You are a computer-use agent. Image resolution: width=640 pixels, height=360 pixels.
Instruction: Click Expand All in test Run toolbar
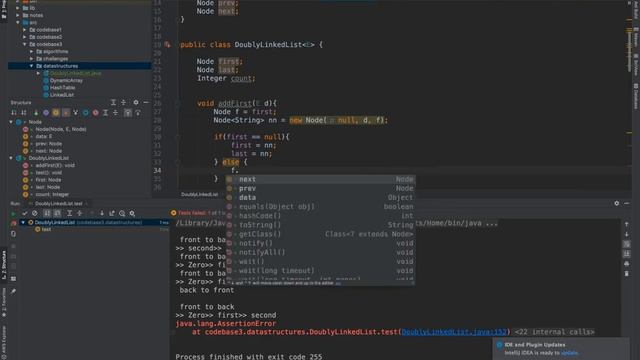[69, 213]
